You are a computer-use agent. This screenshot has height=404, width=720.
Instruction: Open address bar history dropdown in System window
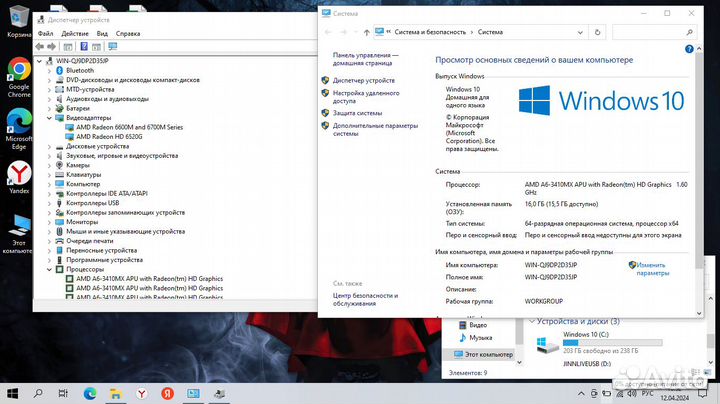click(580, 32)
